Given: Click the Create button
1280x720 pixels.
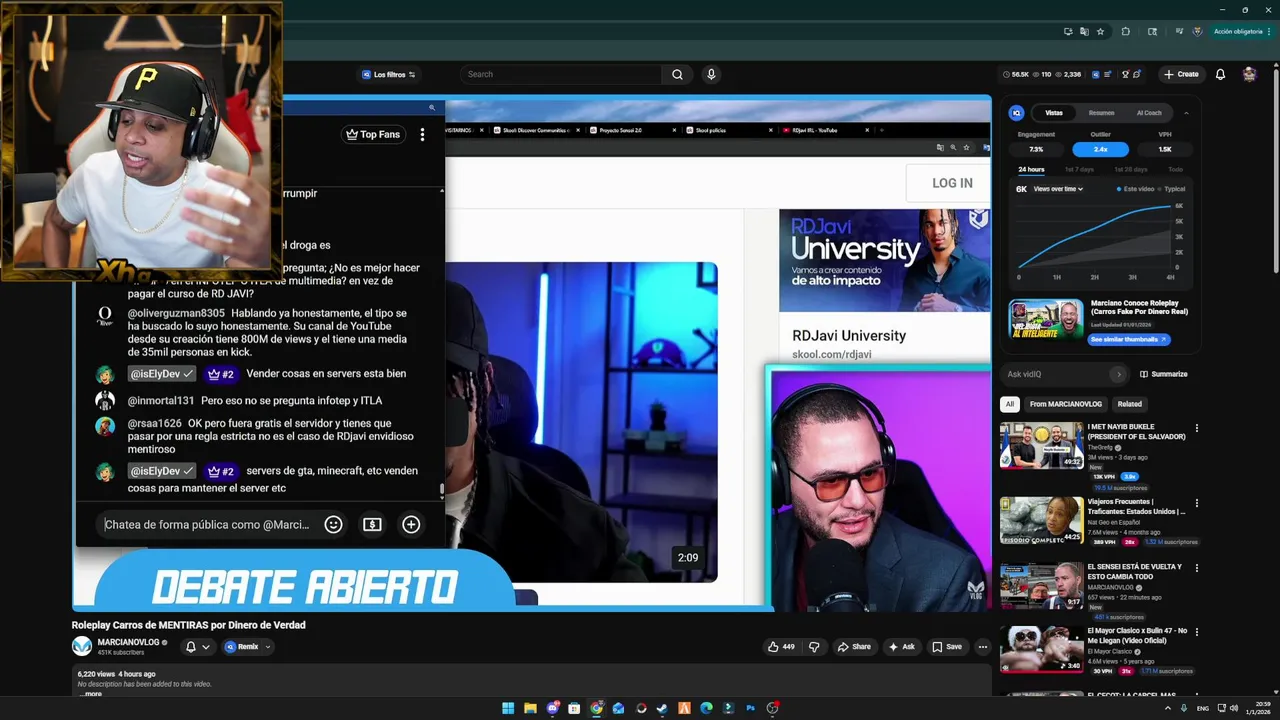Looking at the screenshot, I should click(x=1181, y=74).
